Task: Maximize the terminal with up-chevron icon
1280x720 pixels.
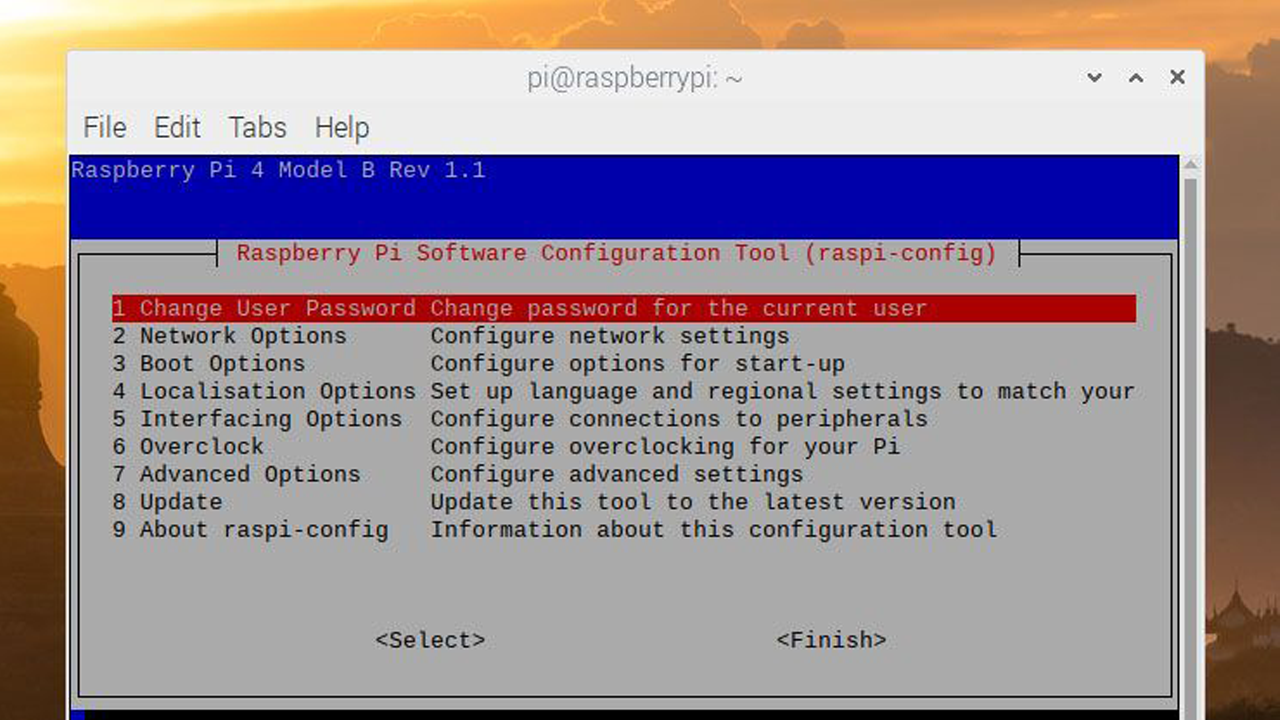Action: pos(1136,78)
